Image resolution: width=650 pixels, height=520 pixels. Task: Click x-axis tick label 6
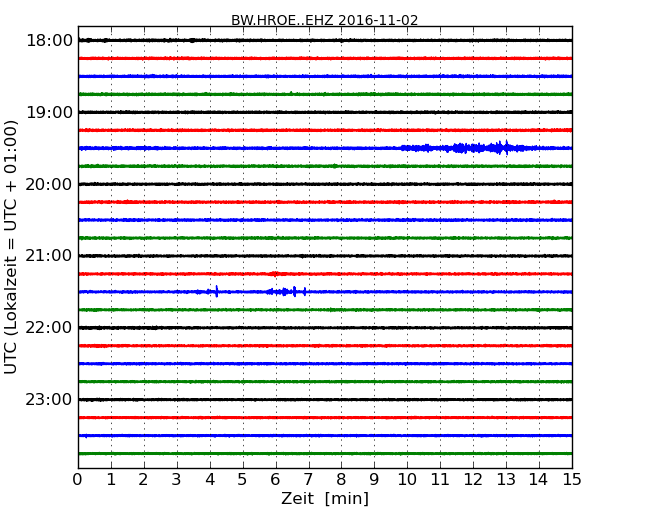(276, 479)
